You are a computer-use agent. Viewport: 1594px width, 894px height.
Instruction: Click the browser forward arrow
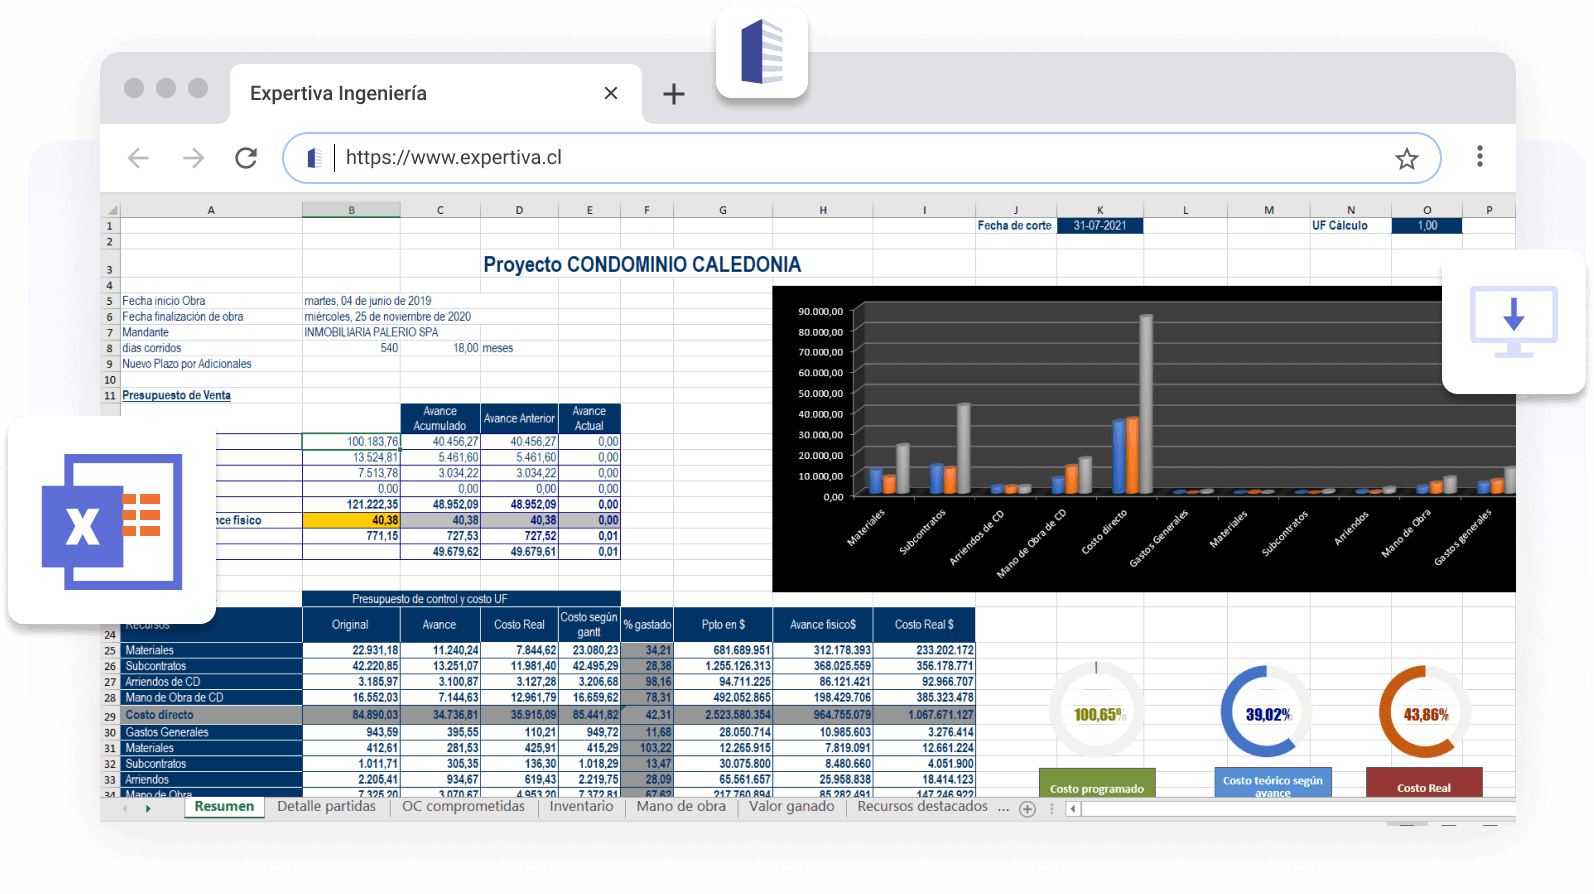point(193,158)
